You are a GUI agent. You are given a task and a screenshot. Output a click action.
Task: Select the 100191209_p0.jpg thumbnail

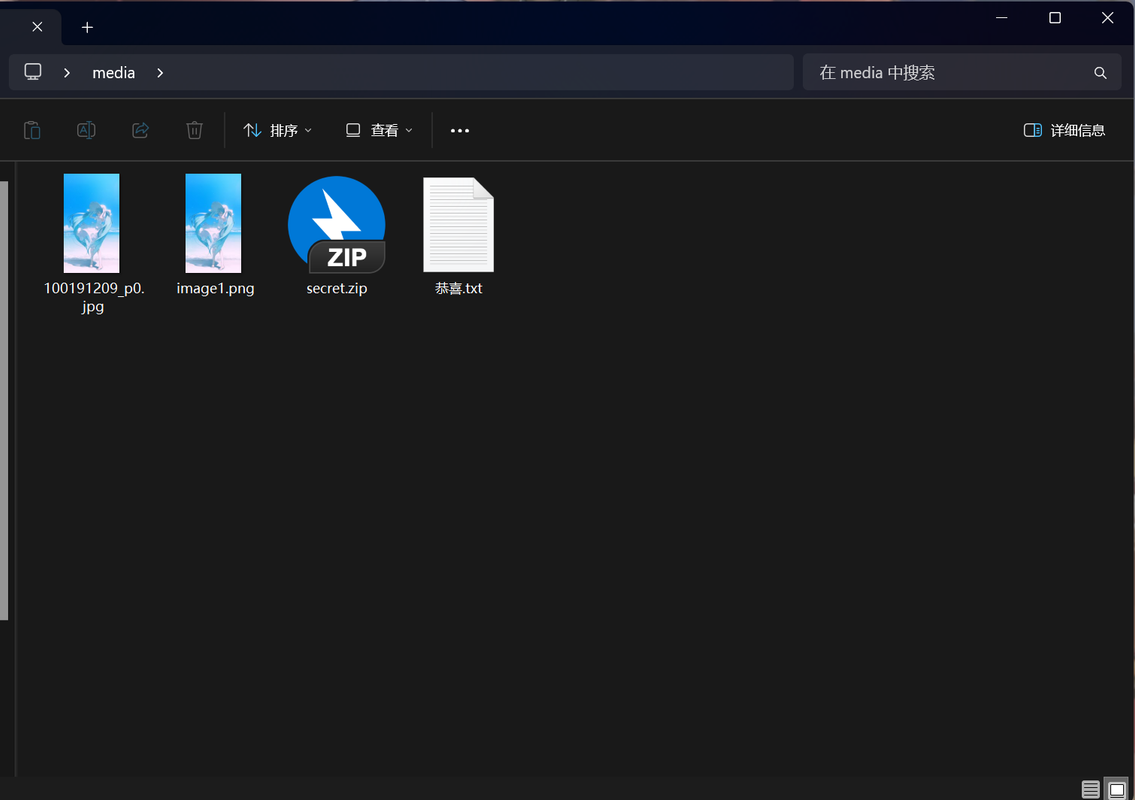click(x=91, y=223)
